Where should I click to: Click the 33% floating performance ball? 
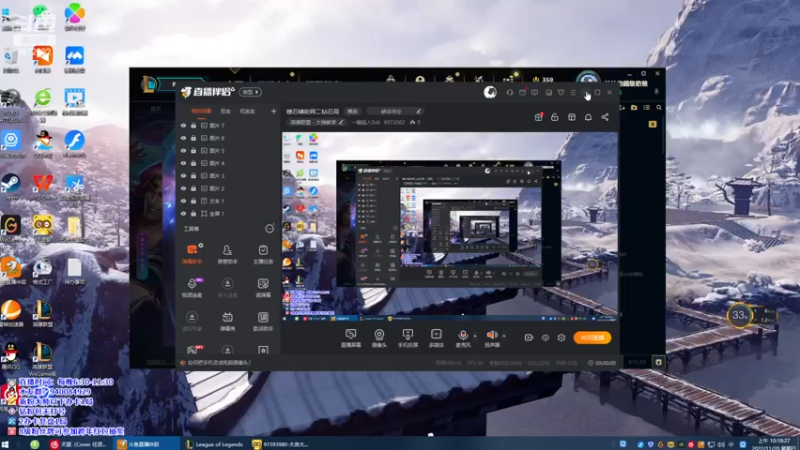click(x=739, y=315)
